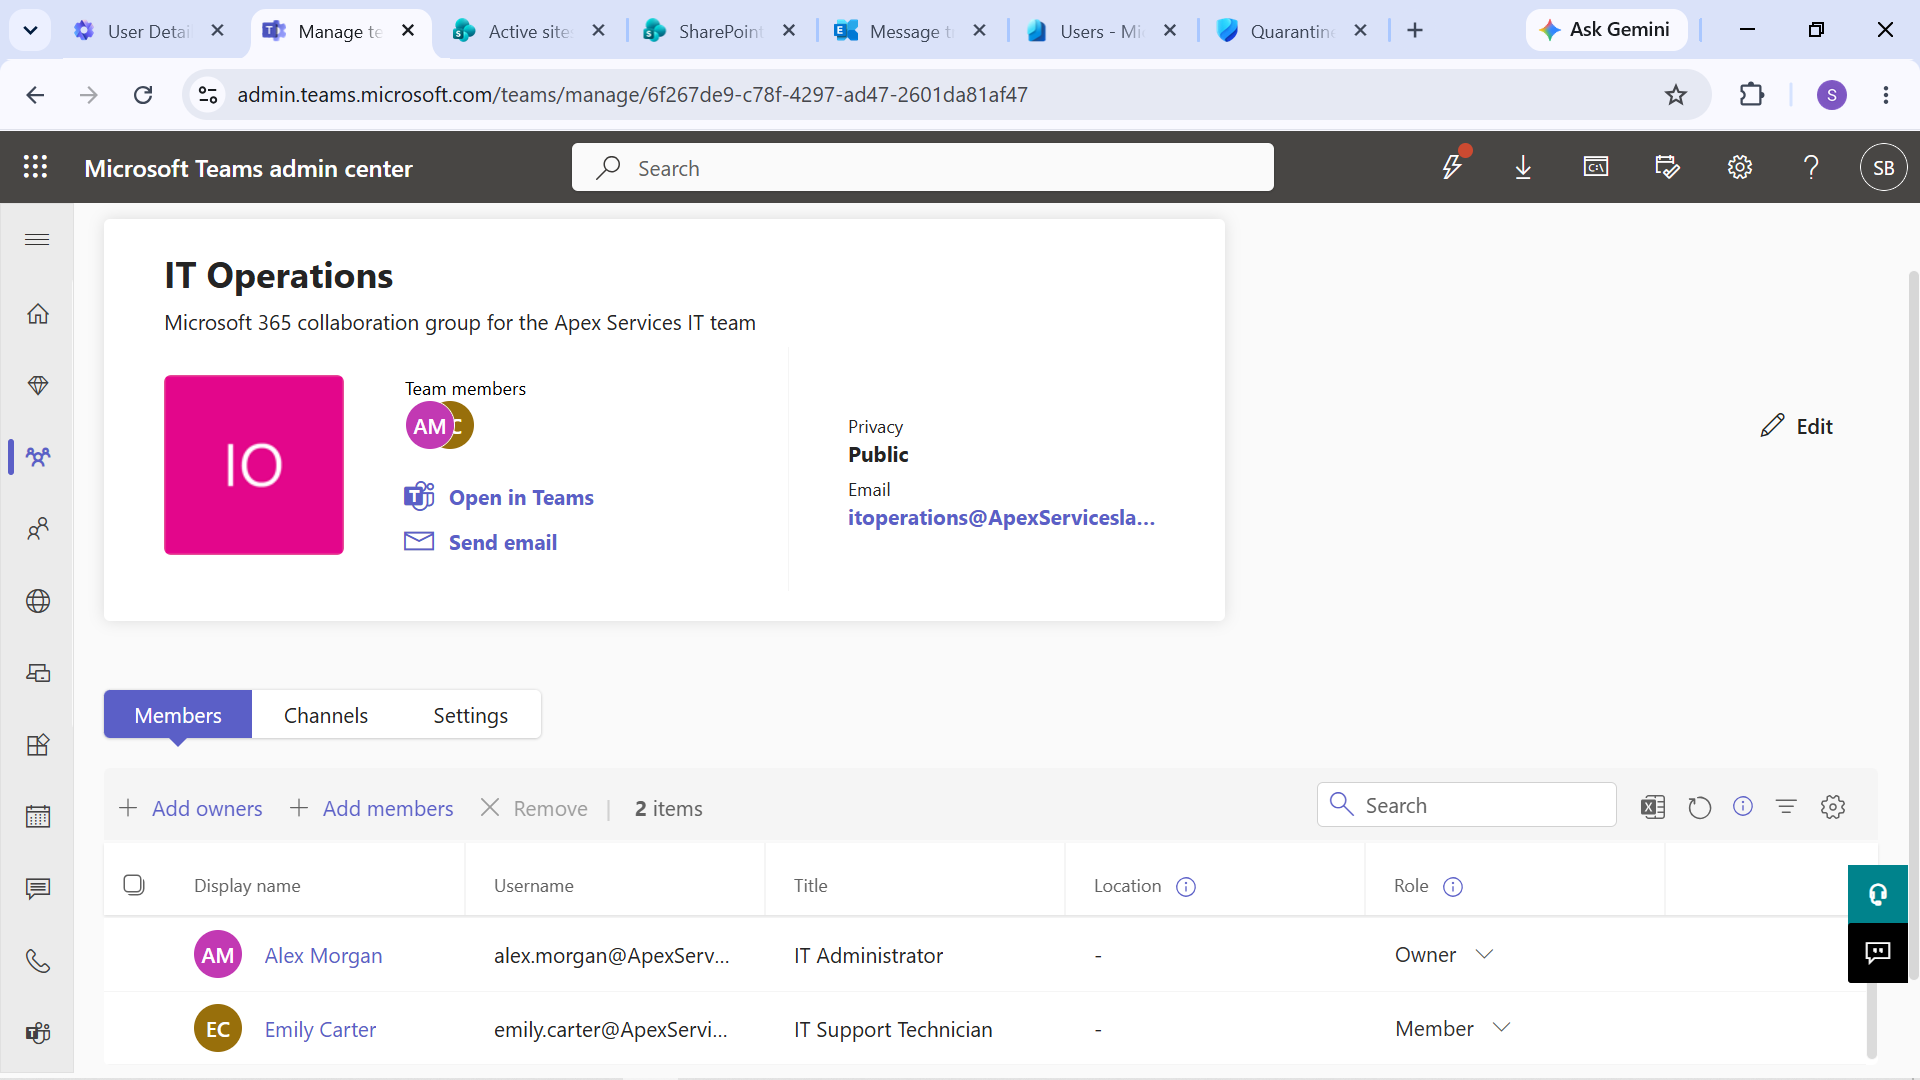
Task: Click the members Search field
Action: (x=1466, y=805)
